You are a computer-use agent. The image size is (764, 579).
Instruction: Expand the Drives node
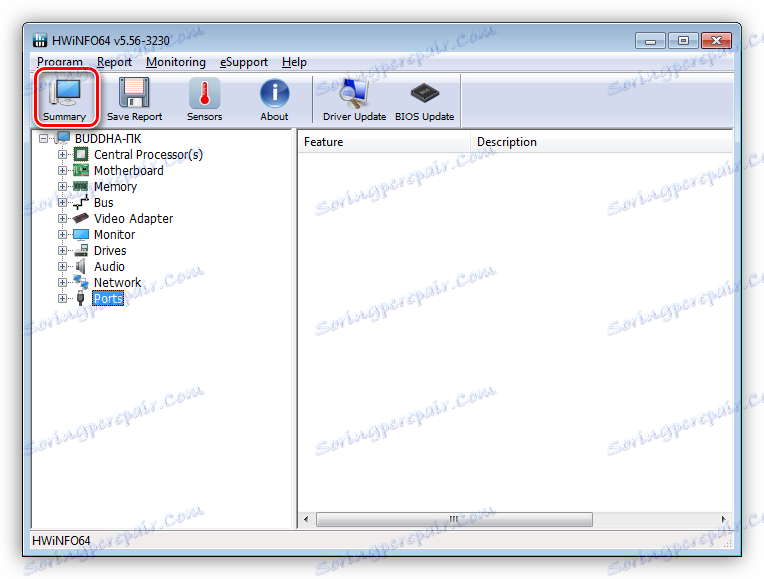(62, 251)
